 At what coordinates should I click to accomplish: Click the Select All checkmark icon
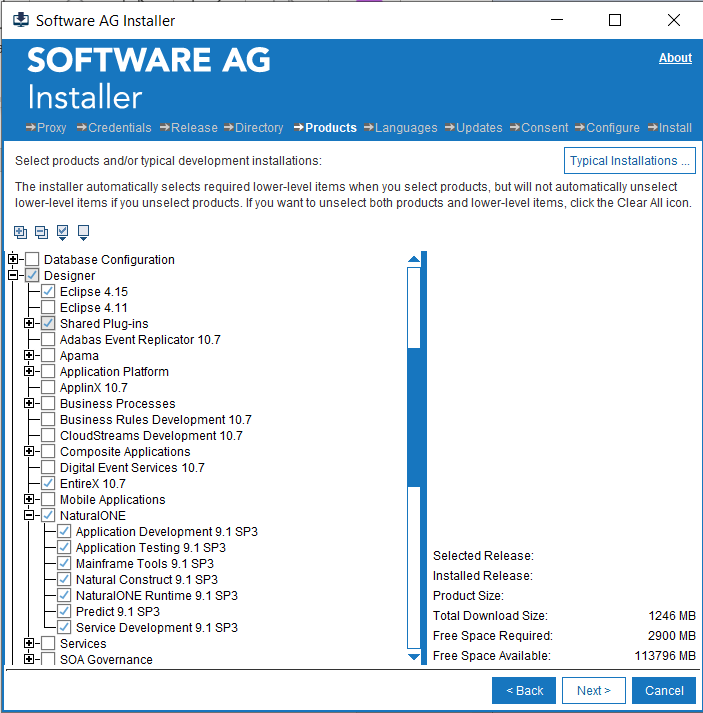[62, 232]
